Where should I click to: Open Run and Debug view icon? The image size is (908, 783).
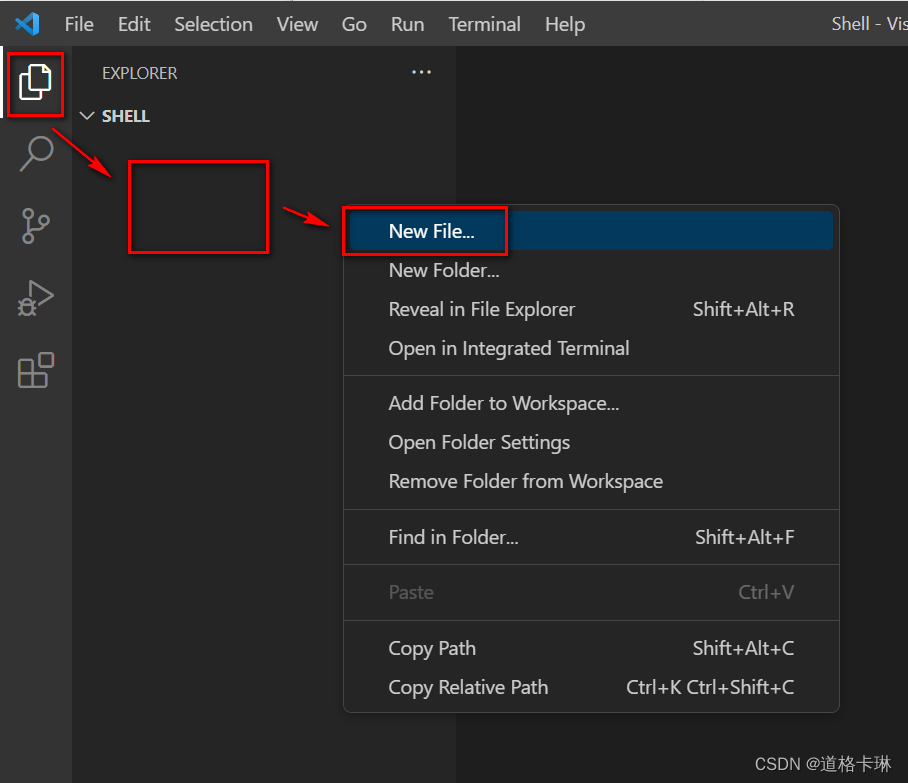point(35,298)
